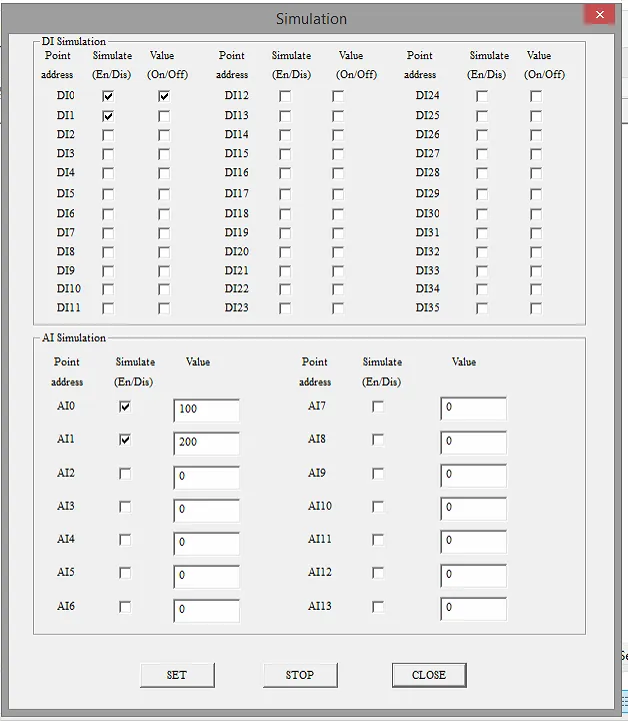
Task: Check DI12 Value On/Off box
Action: 338,96
